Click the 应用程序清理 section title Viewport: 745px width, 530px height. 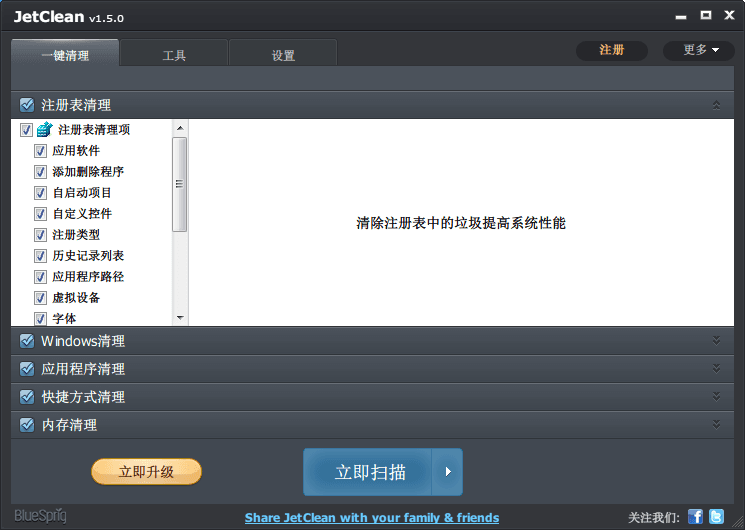[x=83, y=369]
